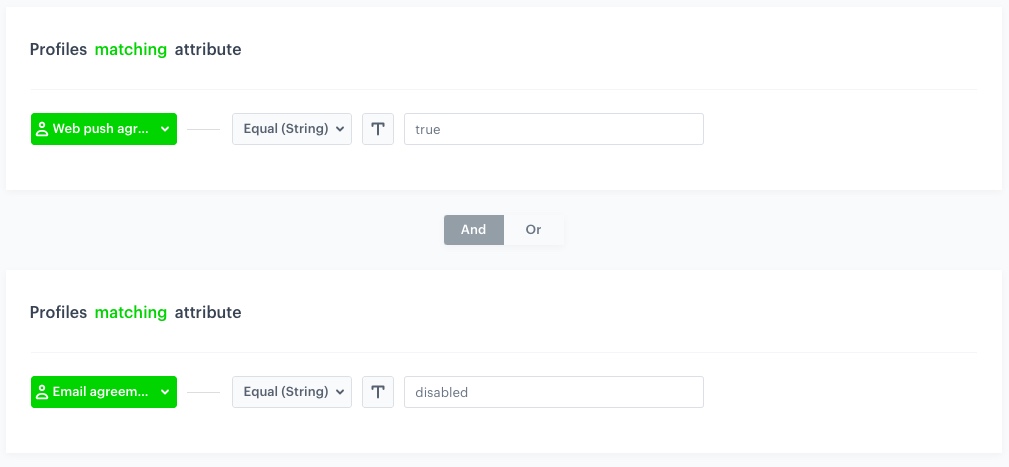This screenshot has width=1009, height=467.
Task: Select the And logical operator
Action: click(x=474, y=230)
